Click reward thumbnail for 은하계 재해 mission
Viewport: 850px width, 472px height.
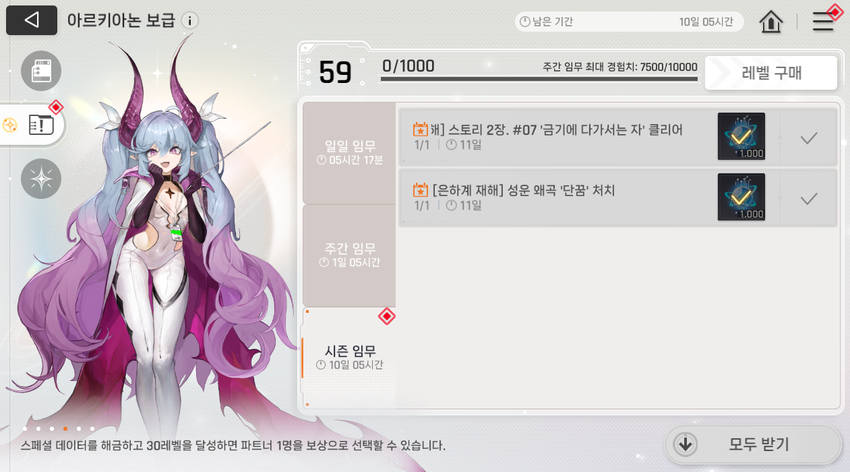tap(741, 197)
